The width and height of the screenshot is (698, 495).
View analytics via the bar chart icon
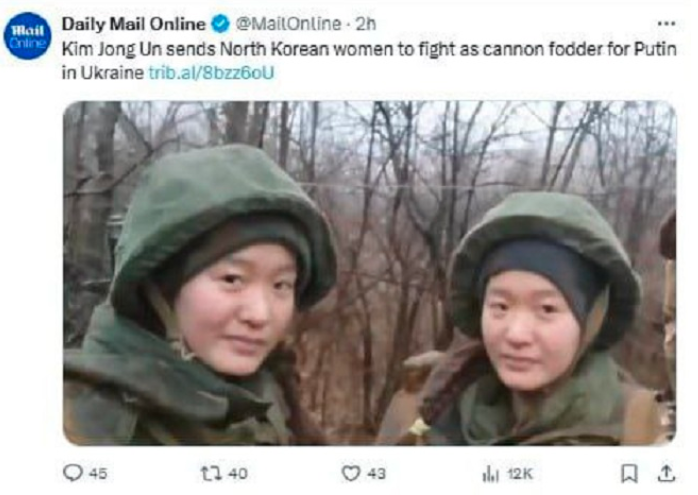[491, 474]
